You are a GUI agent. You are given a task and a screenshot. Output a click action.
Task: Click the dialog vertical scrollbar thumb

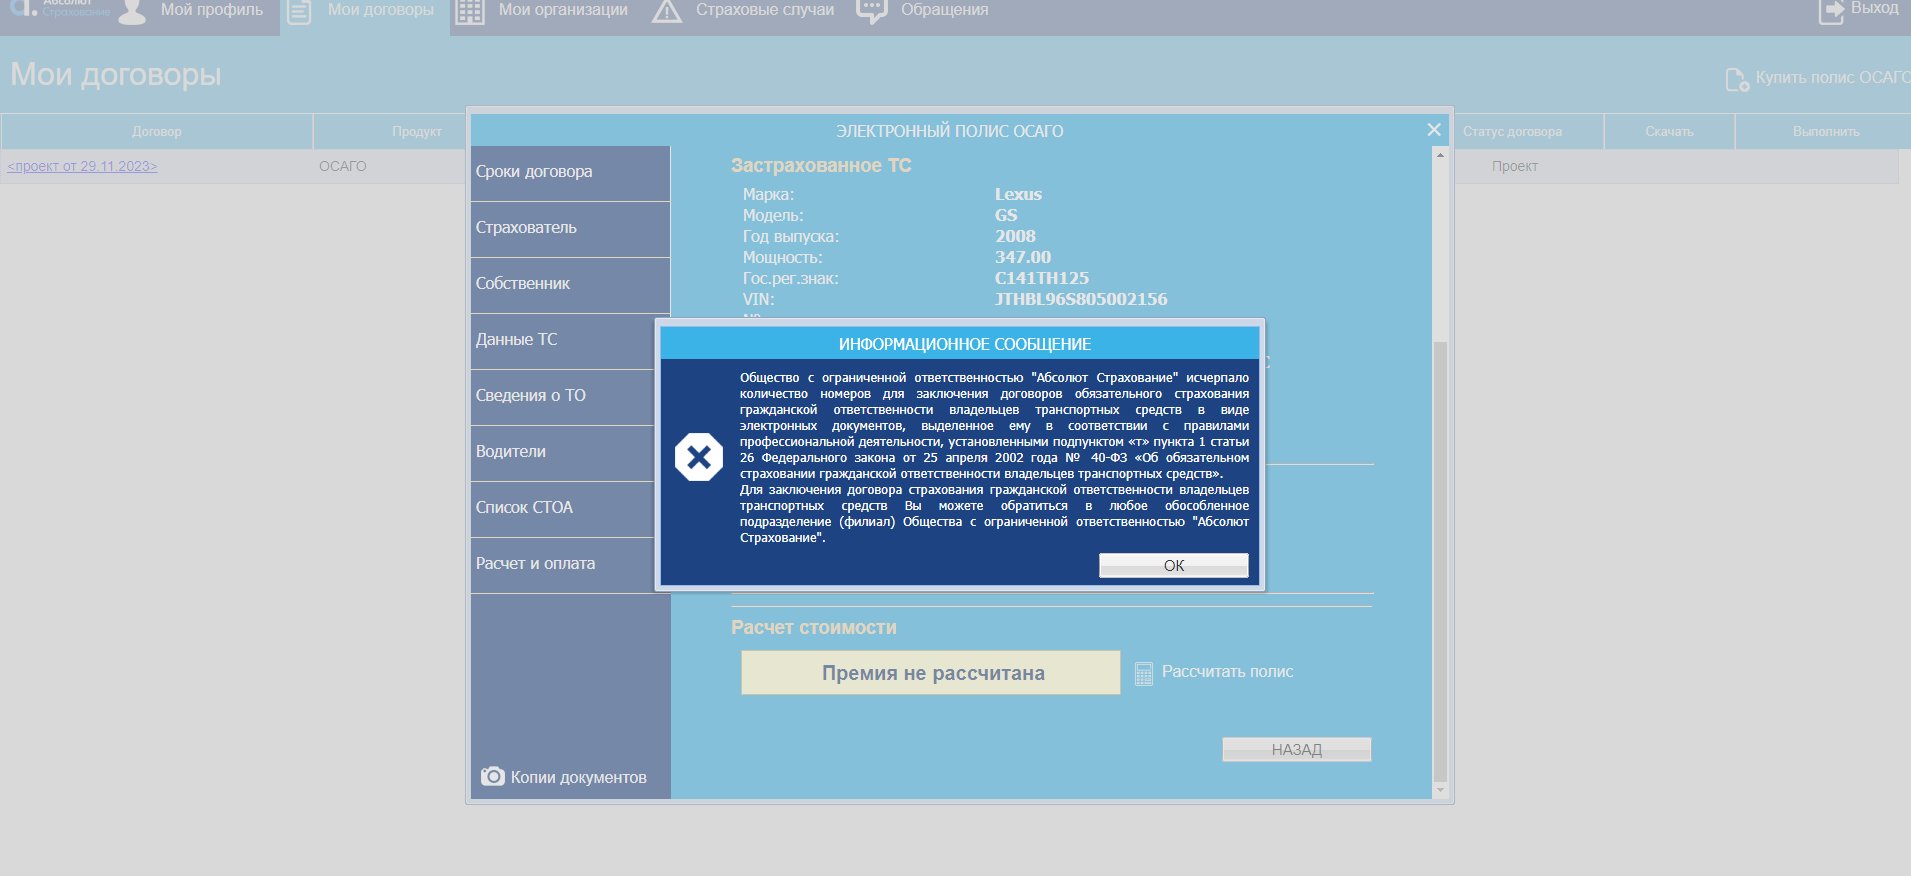pyautogui.click(x=1440, y=560)
